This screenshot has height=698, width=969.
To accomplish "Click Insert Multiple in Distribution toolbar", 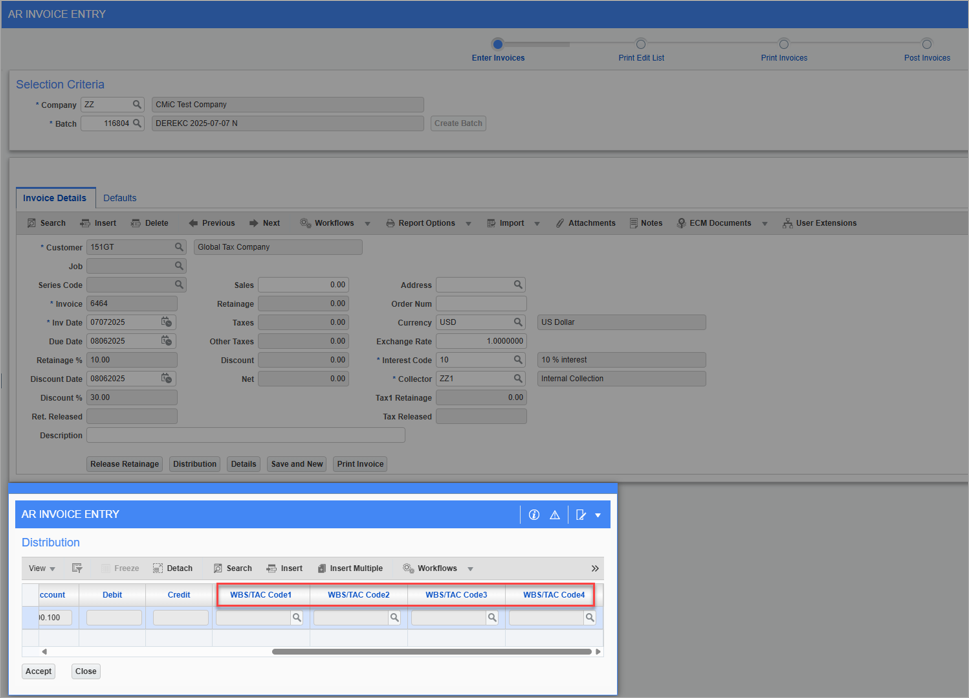I will pyautogui.click(x=350, y=568).
